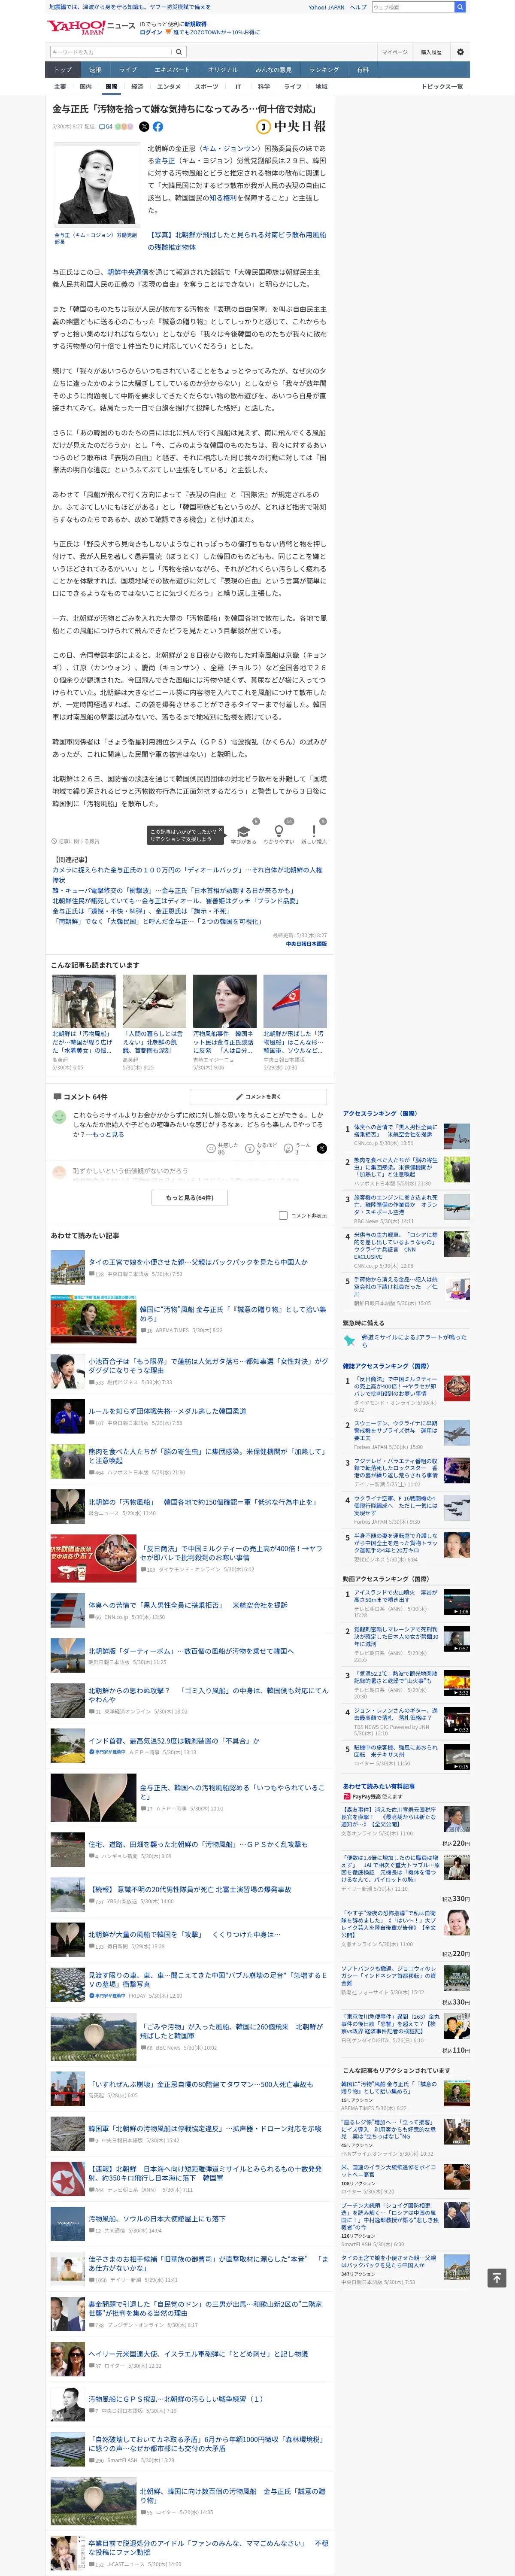Open settings via the gear icon
Viewport: 515px width, 2576px height.
coord(460,52)
